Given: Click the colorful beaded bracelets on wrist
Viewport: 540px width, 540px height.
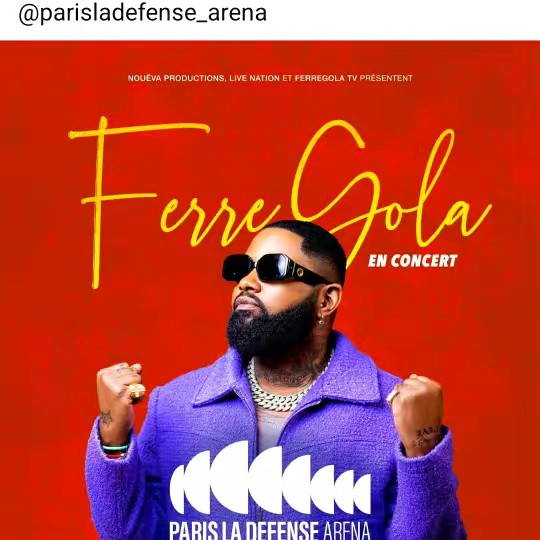Looking at the screenshot, I should pos(115,451).
